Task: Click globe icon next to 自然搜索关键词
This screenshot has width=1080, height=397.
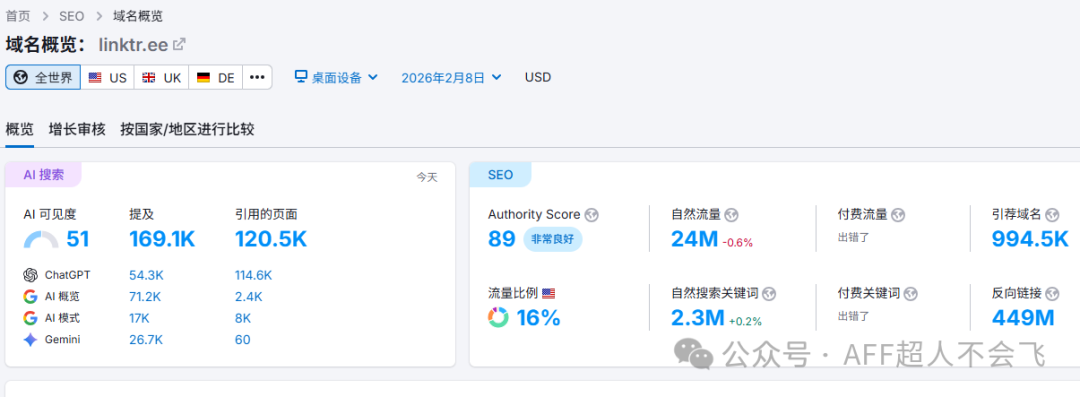Action: tap(769, 294)
